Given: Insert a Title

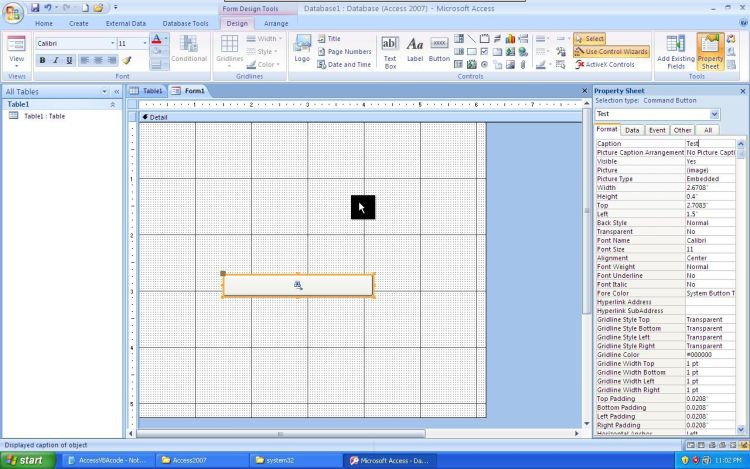Looking at the screenshot, I should [329, 39].
